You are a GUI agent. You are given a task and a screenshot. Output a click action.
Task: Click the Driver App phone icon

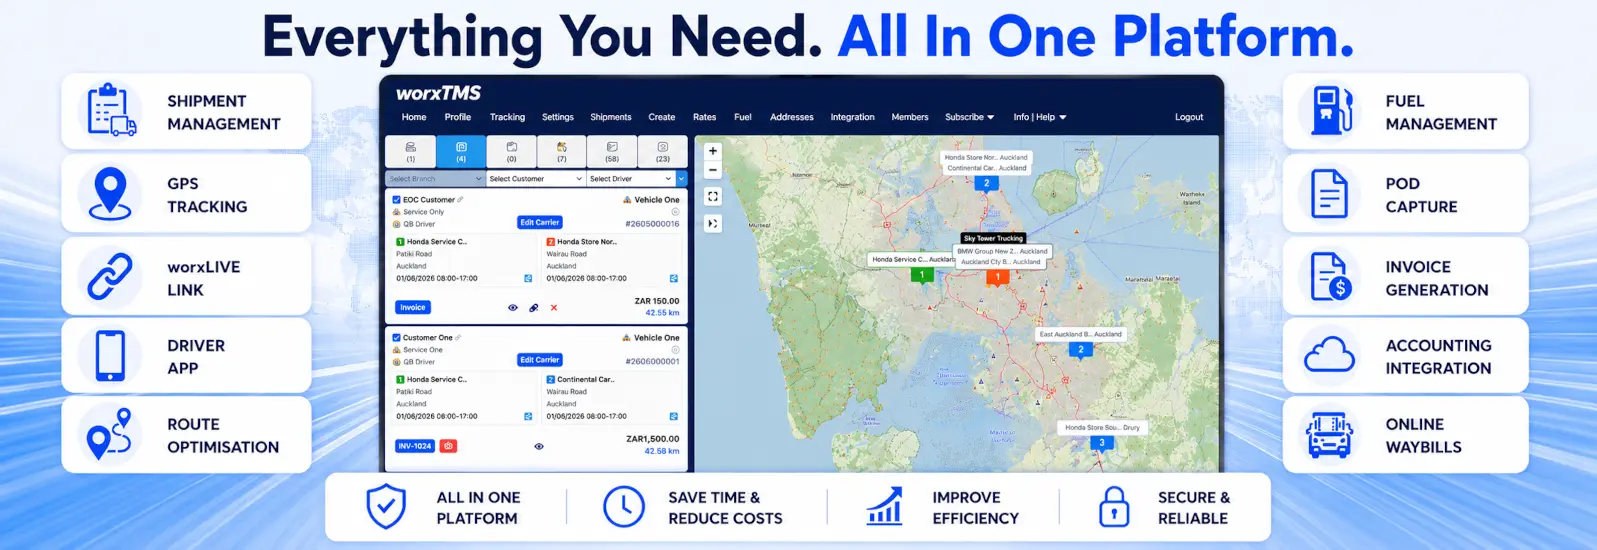click(110, 356)
